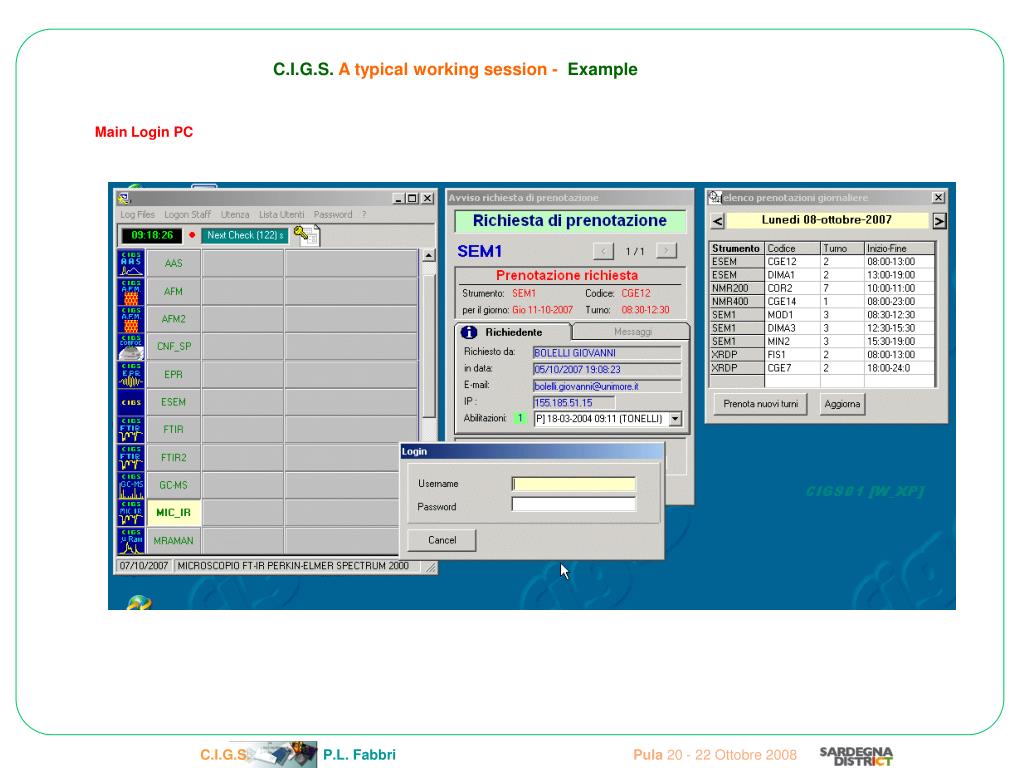Switch to the Messaggi tab
Image resolution: width=1024 pixels, height=768 pixels.
pyautogui.click(x=632, y=332)
